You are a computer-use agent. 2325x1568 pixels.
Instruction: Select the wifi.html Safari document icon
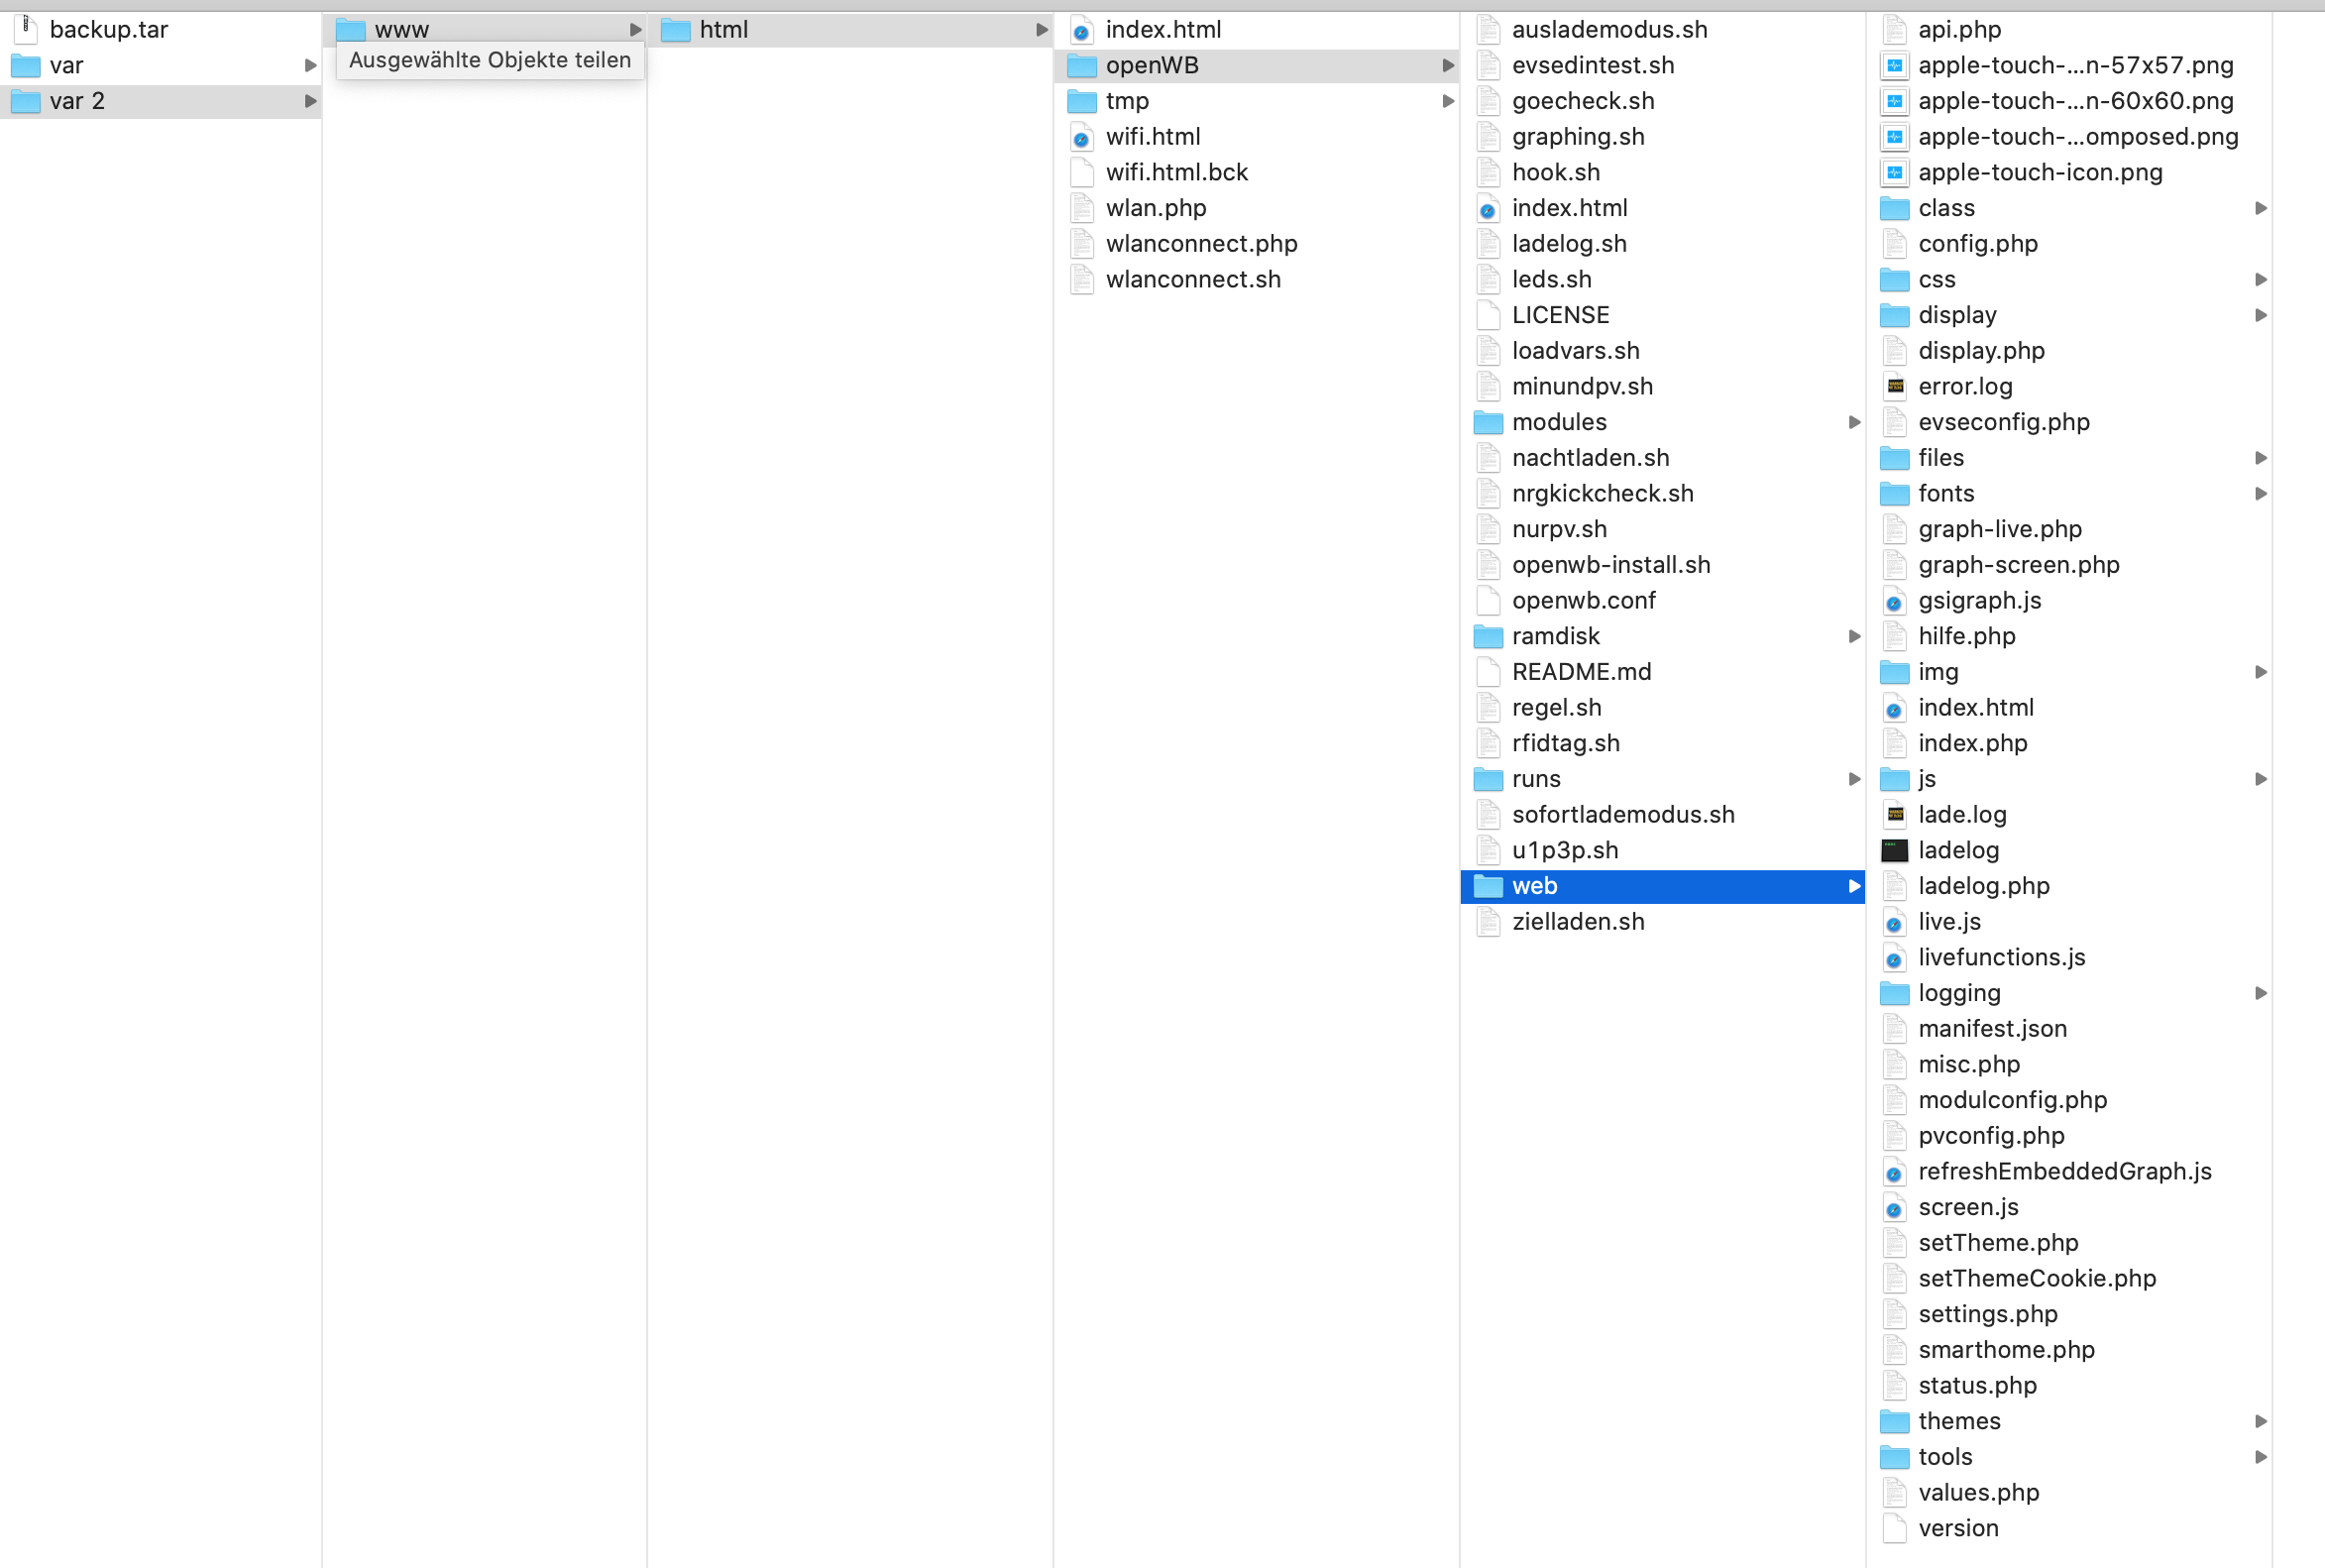(1081, 137)
